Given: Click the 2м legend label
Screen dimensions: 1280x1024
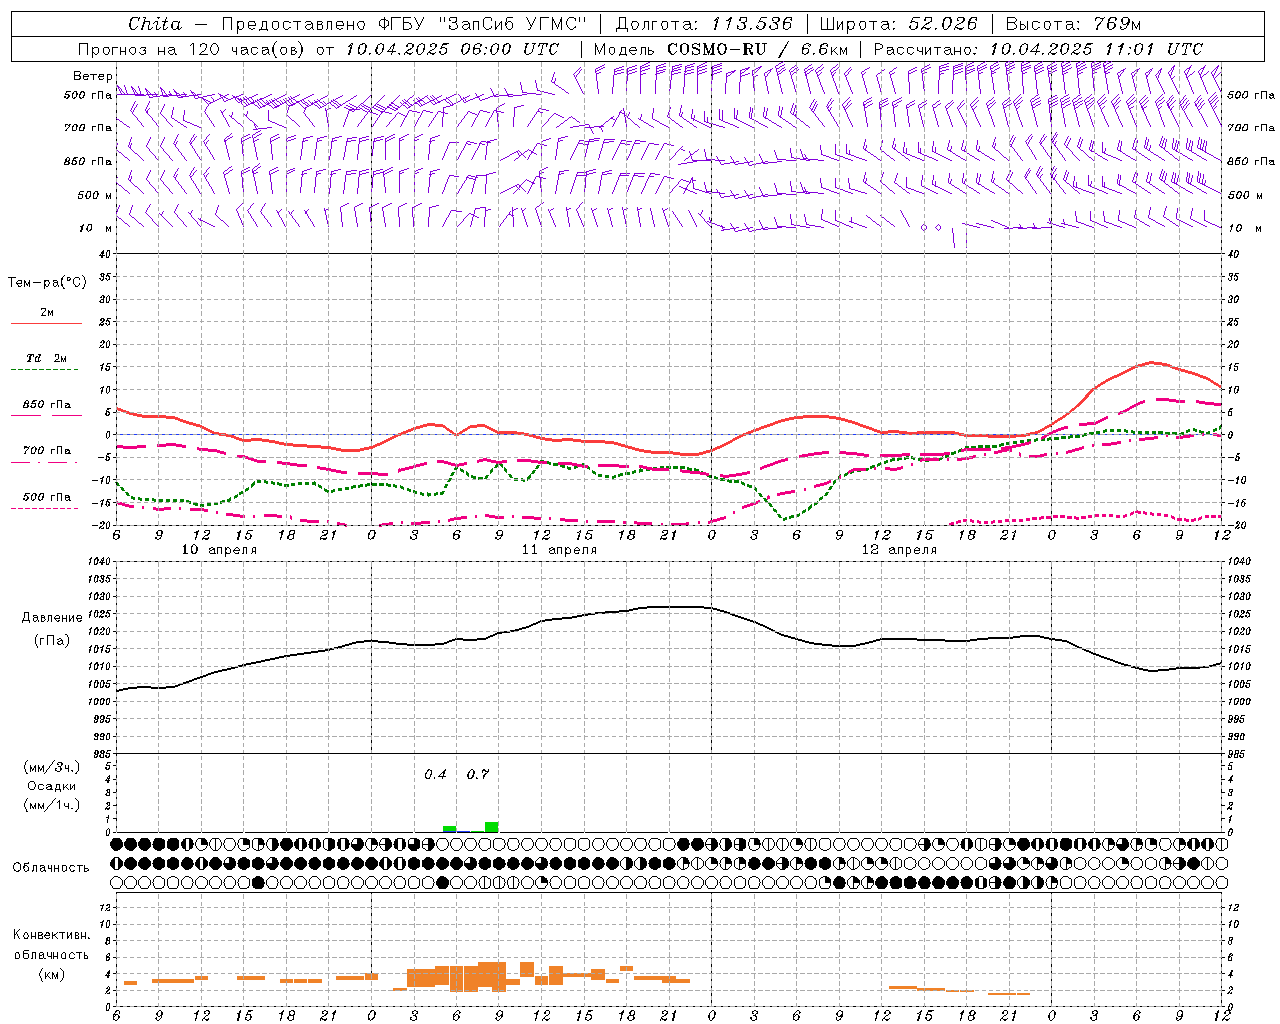Looking at the screenshot, I should [x=47, y=312].
